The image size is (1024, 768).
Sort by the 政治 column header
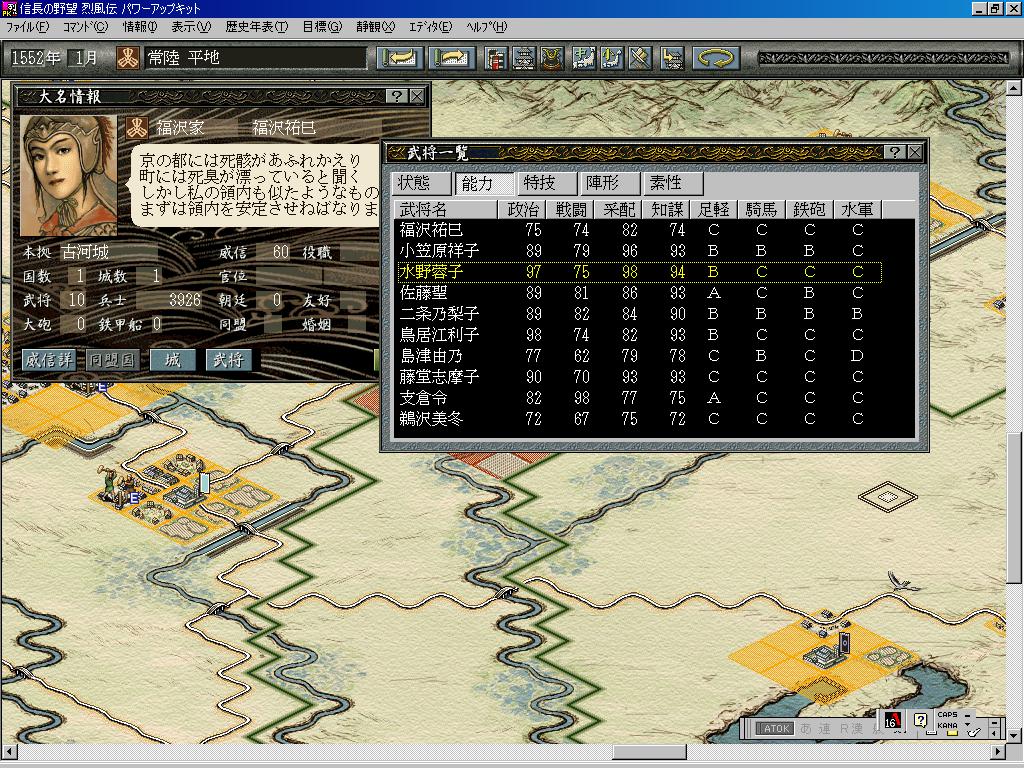coord(522,210)
